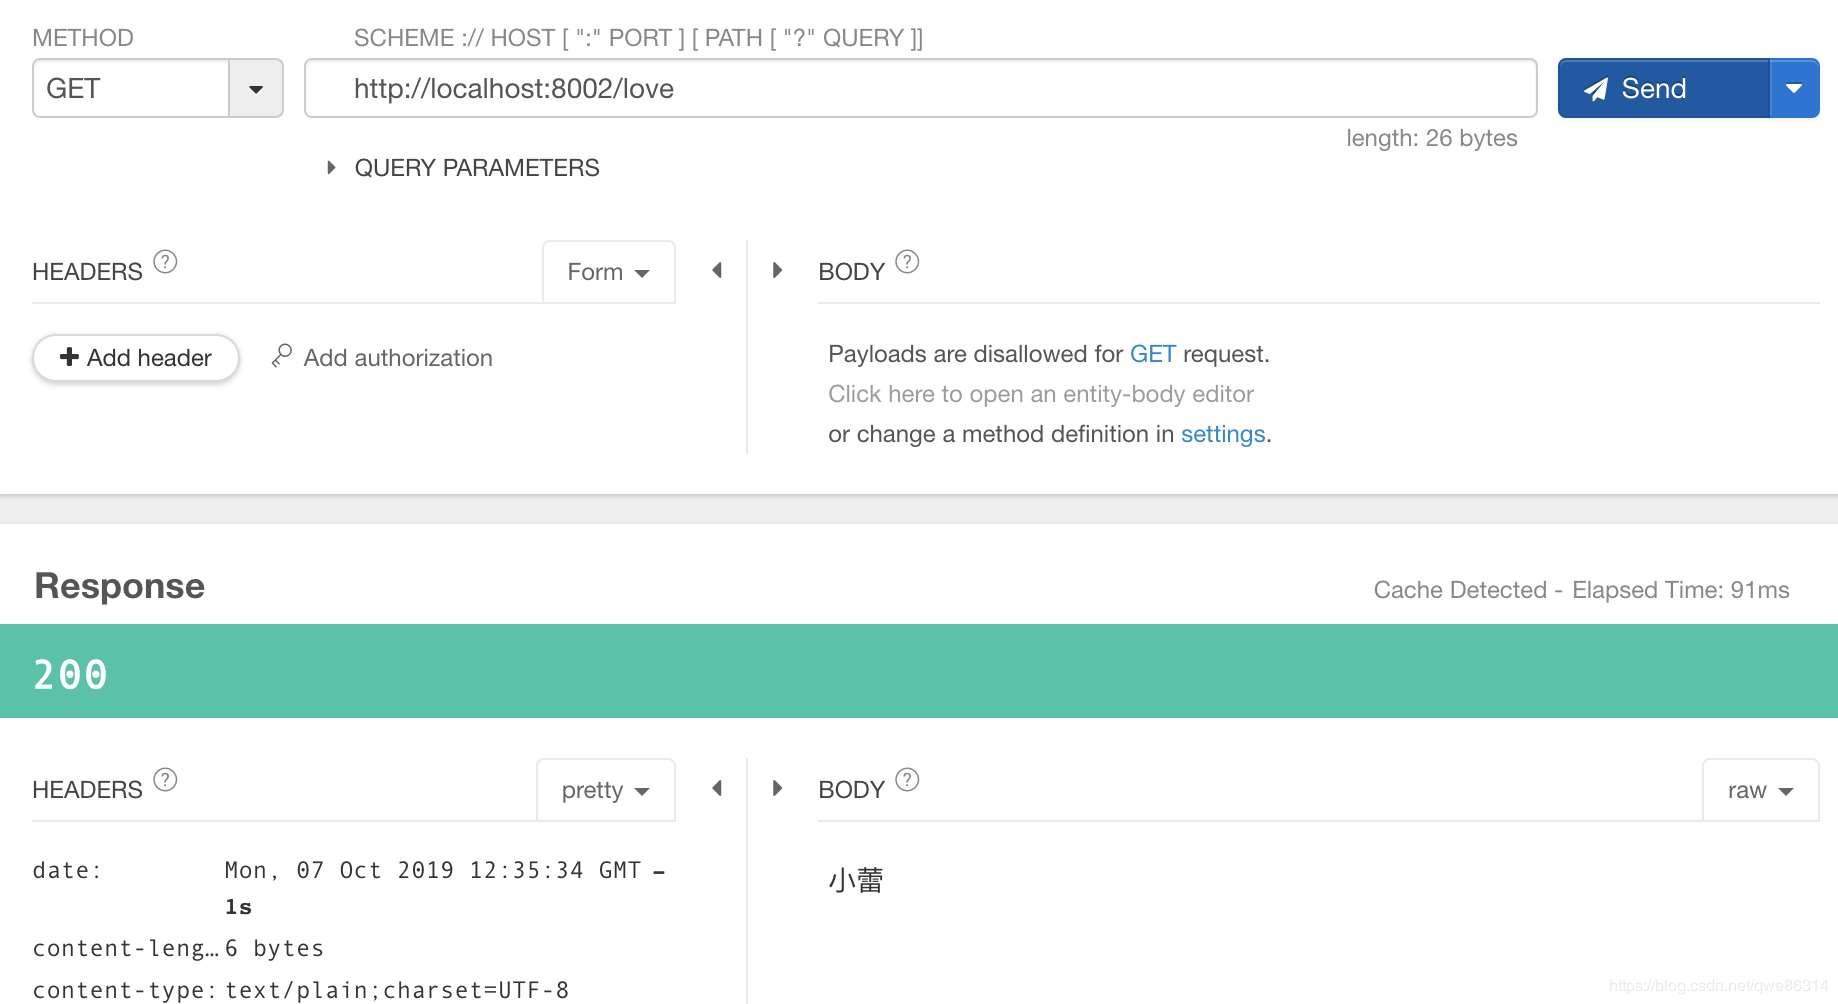The width and height of the screenshot is (1838, 1004).
Task: Click the URL input field
Action: [x=920, y=89]
